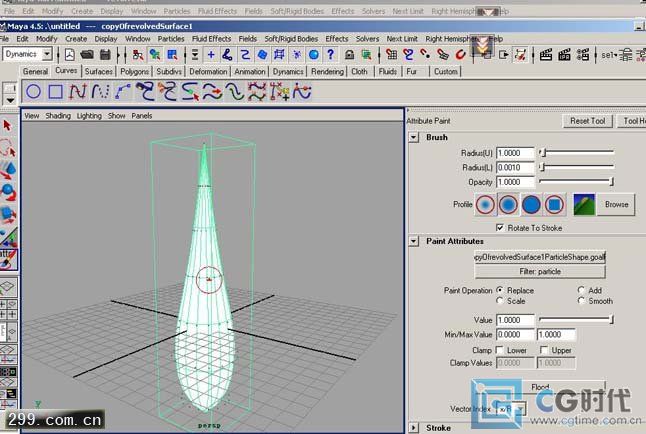The height and width of the screenshot is (434, 646).
Task: Open the shelf options arrow at left
Action: [10, 100]
